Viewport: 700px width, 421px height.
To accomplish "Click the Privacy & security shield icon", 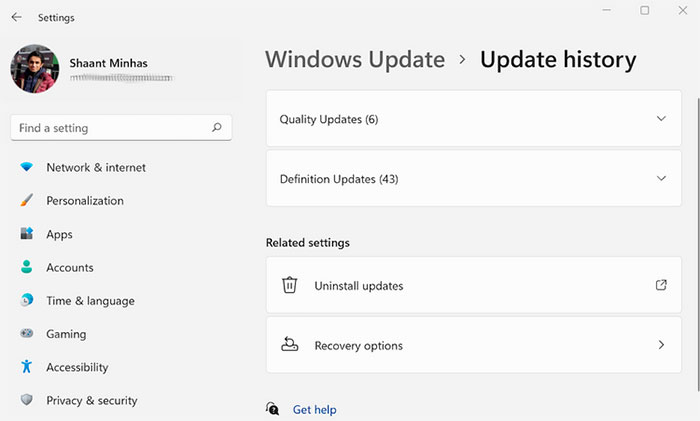I will tap(27, 401).
